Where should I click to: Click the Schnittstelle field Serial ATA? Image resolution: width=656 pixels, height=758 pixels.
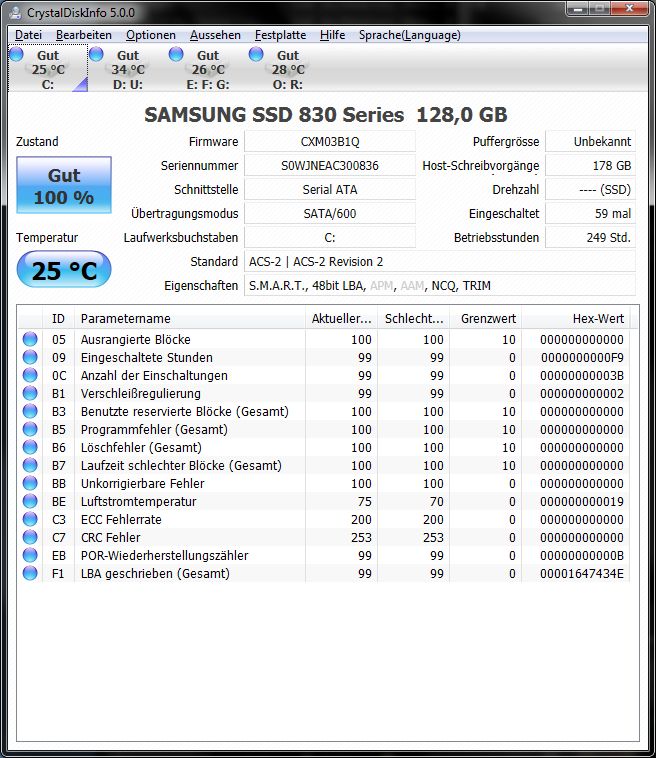pyautogui.click(x=330, y=190)
